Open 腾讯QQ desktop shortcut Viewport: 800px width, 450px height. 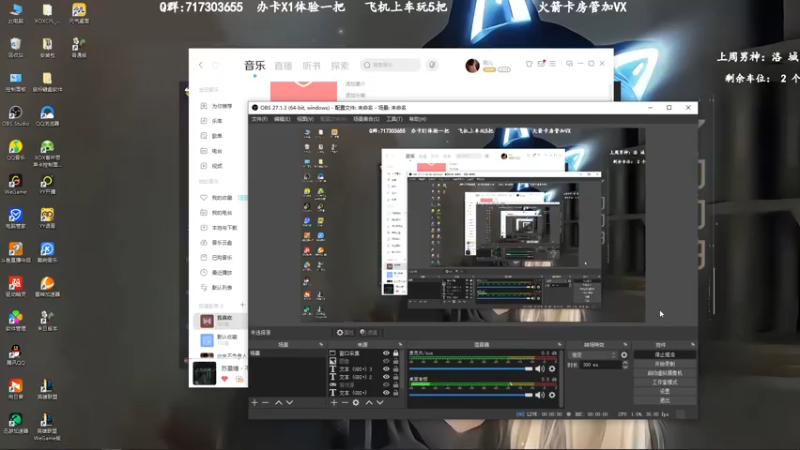point(15,355)
